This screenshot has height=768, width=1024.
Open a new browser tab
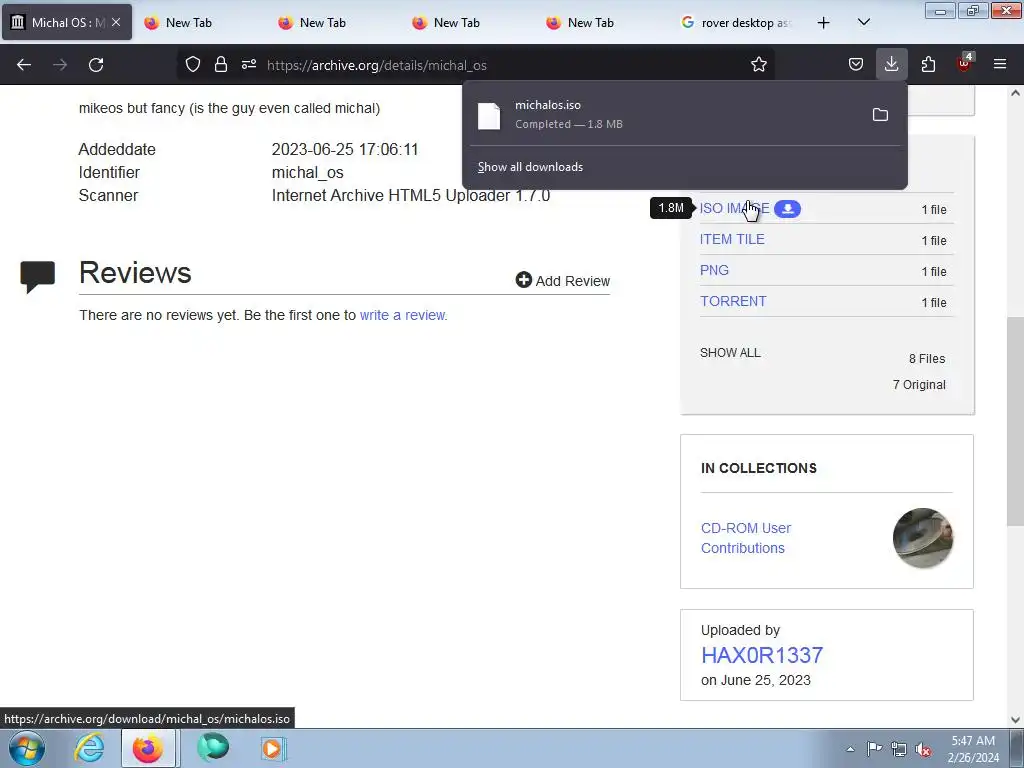pos(824,23)
